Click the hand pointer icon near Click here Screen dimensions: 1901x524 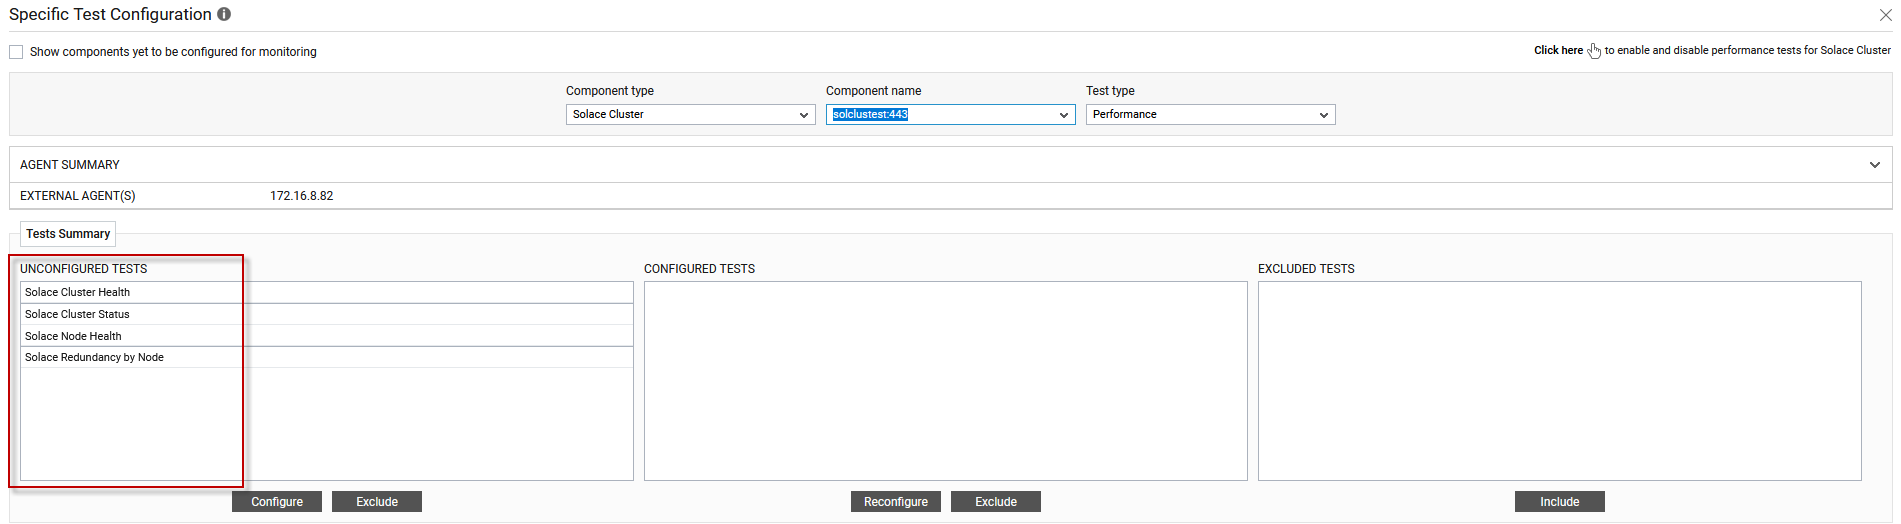tap(1594, 50)
